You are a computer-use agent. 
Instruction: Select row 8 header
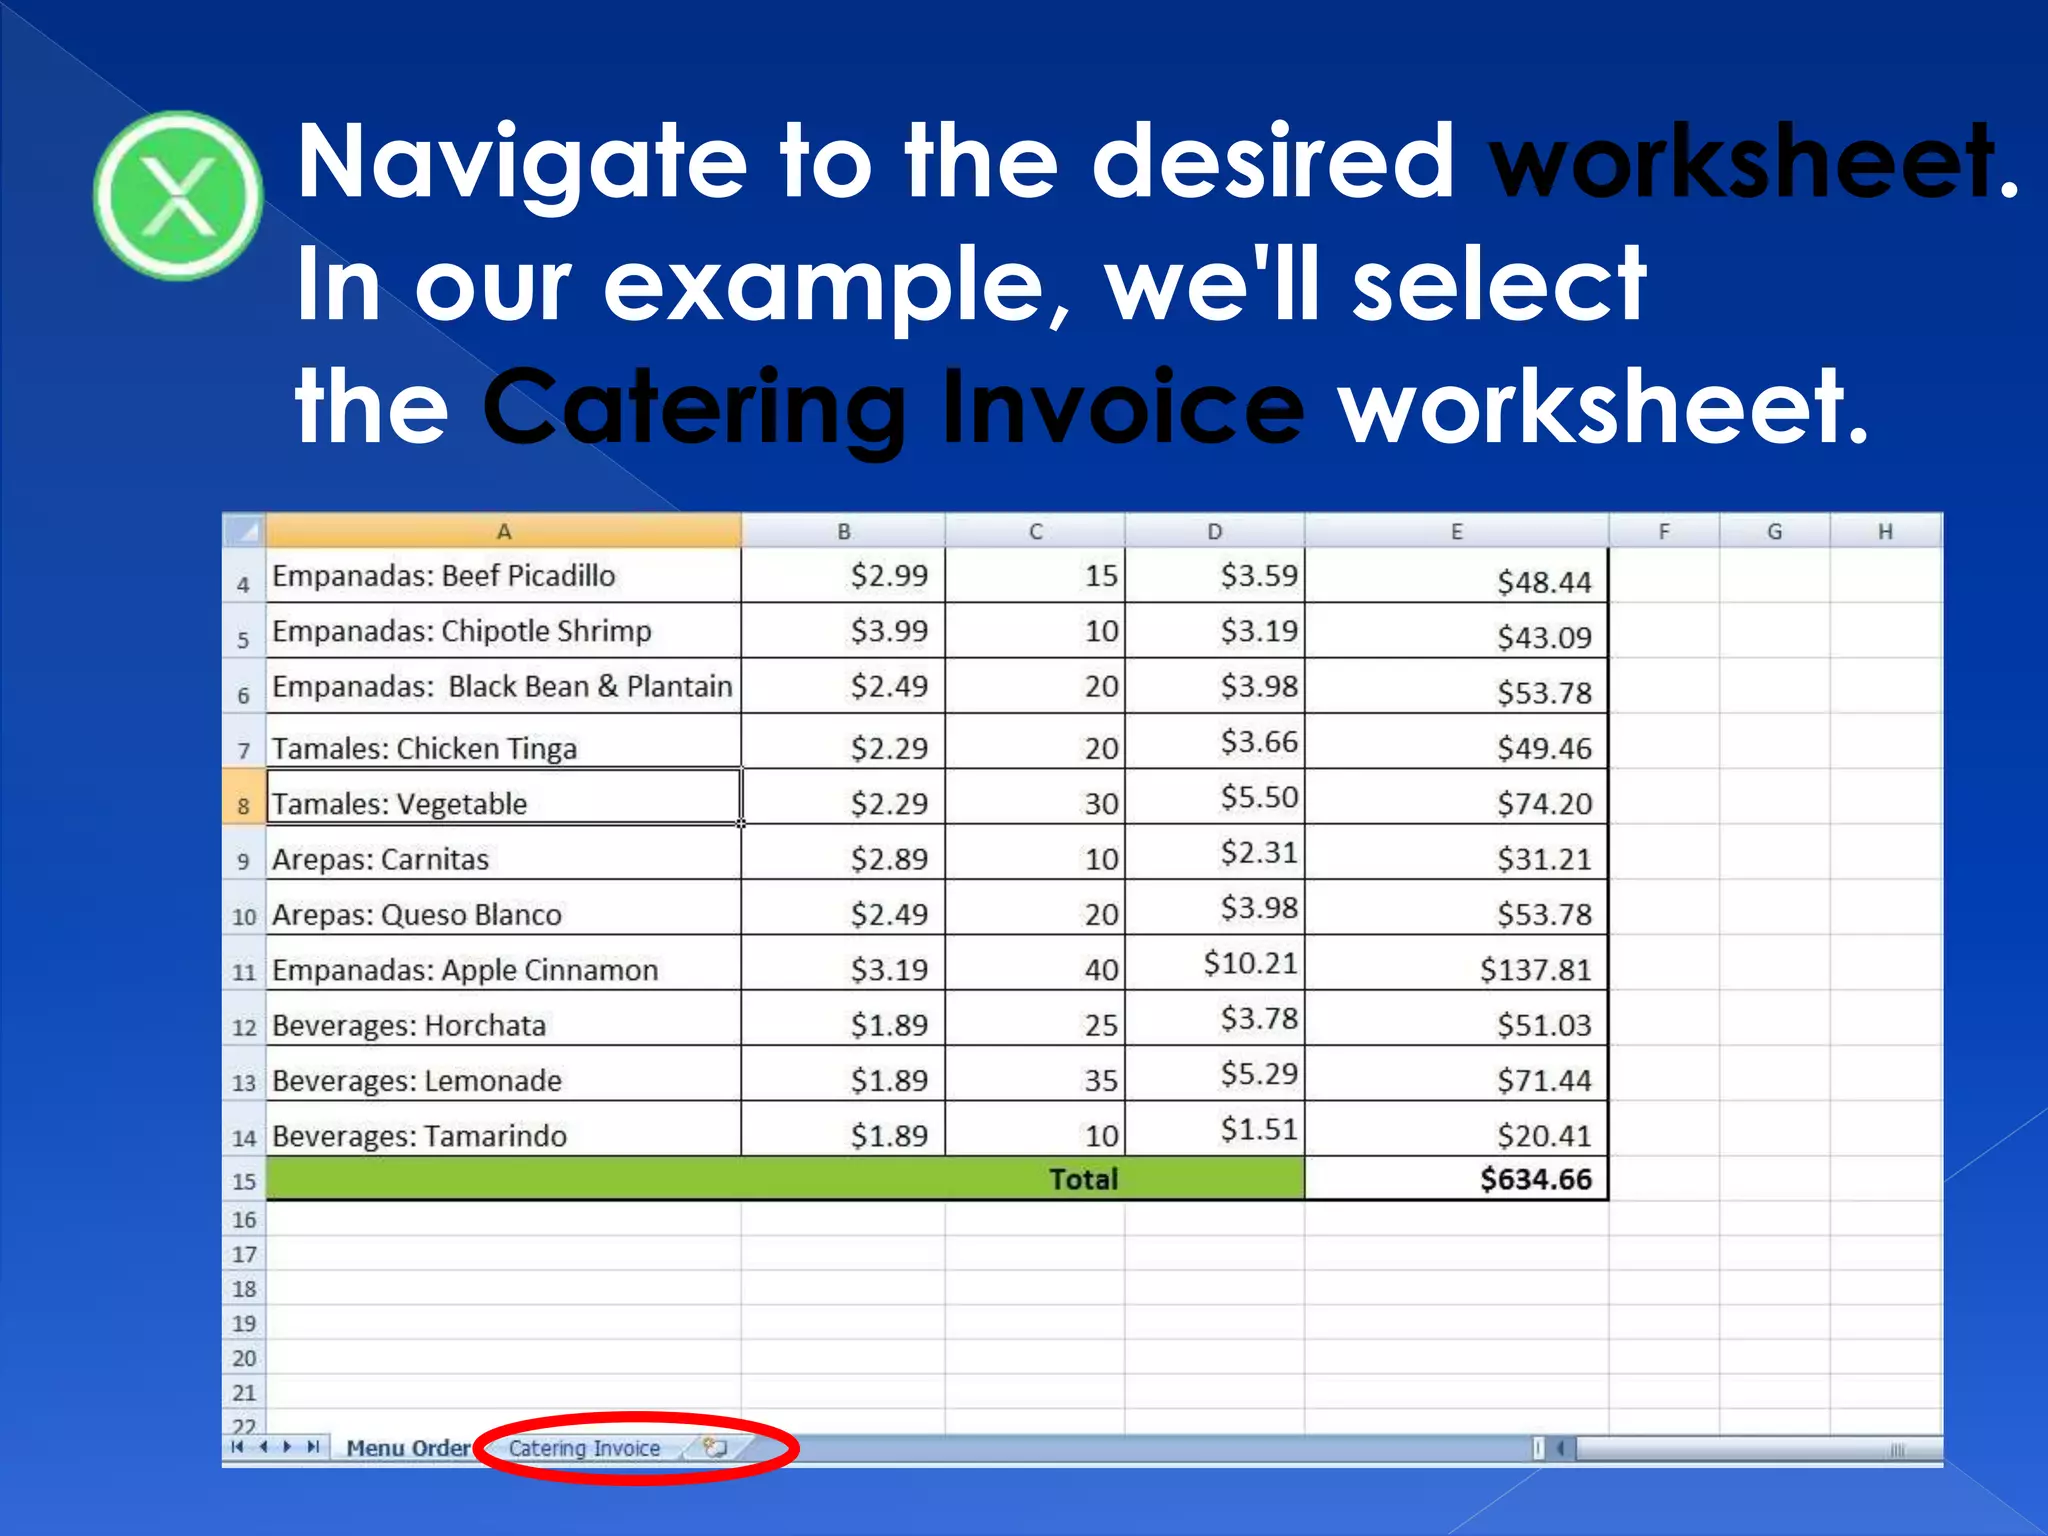click(243, 797)
